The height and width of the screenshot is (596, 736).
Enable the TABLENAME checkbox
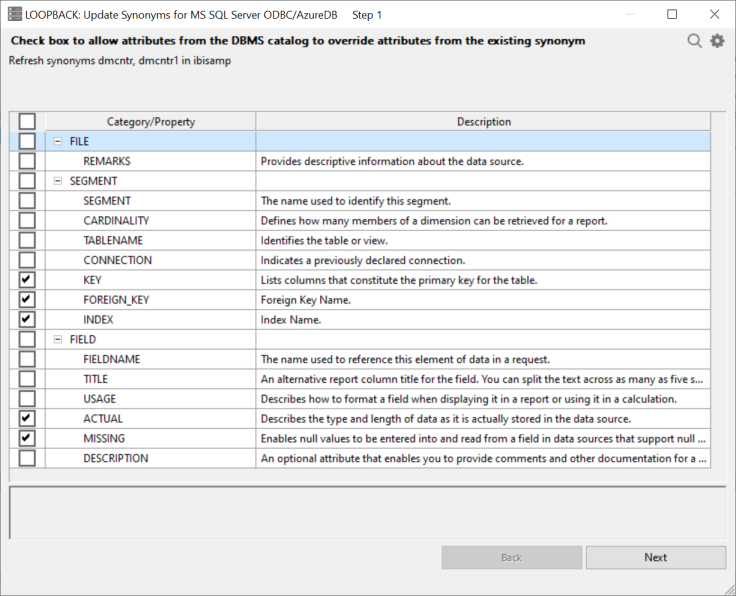click(27, 240)
